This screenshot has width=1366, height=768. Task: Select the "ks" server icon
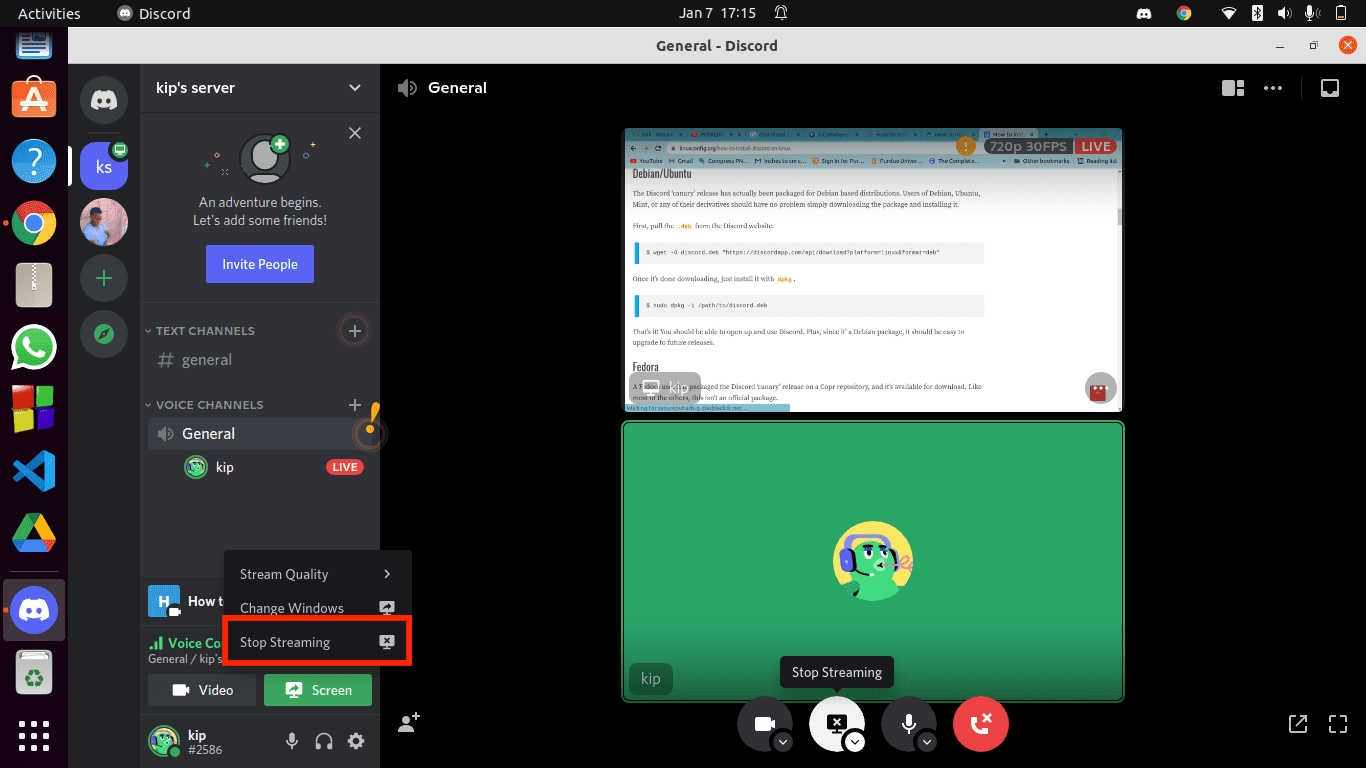[x=103, y=166]
